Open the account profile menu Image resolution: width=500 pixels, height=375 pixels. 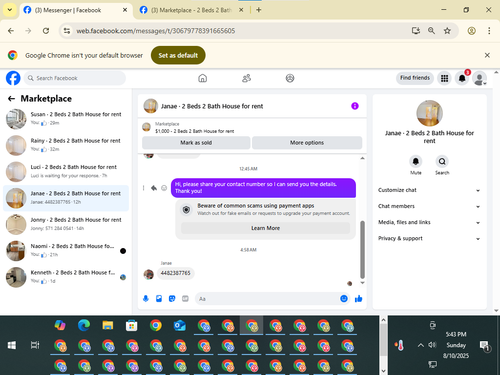tap(479, 78)
